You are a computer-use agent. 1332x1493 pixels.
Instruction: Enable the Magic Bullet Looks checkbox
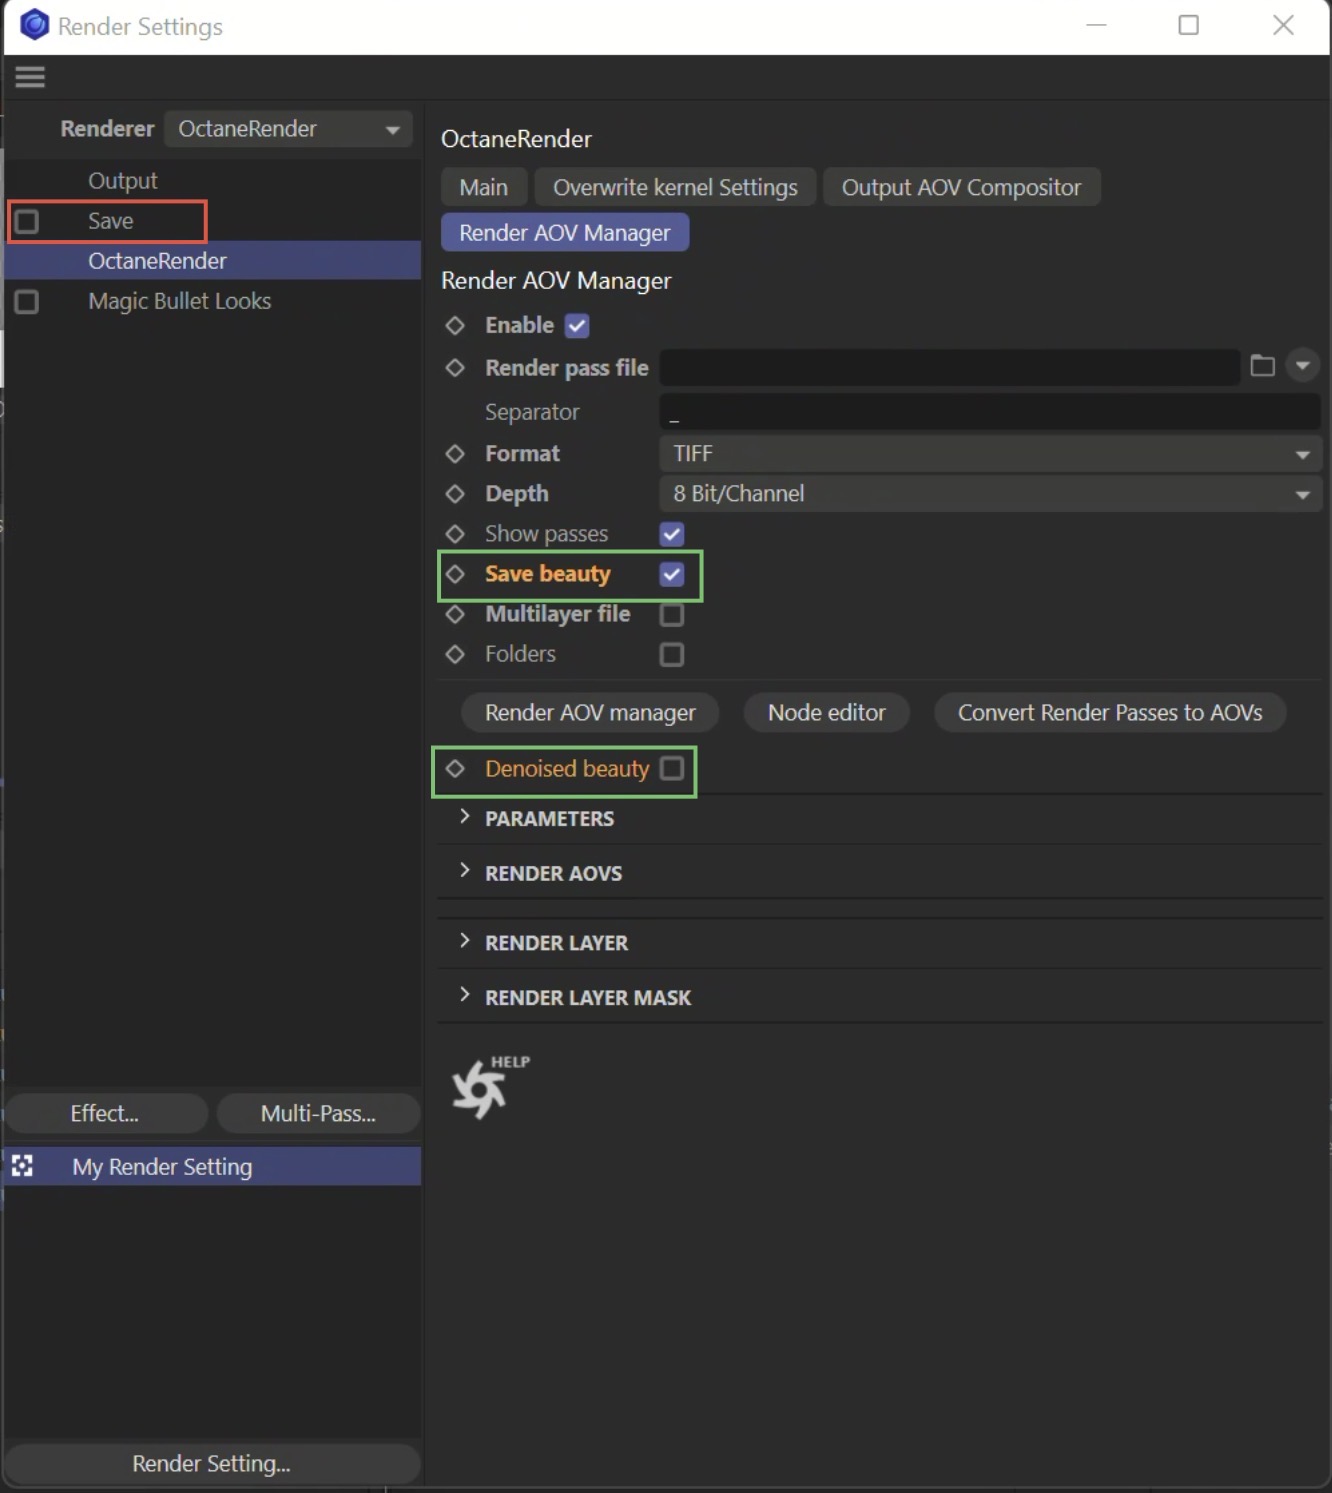click(27, 301)
